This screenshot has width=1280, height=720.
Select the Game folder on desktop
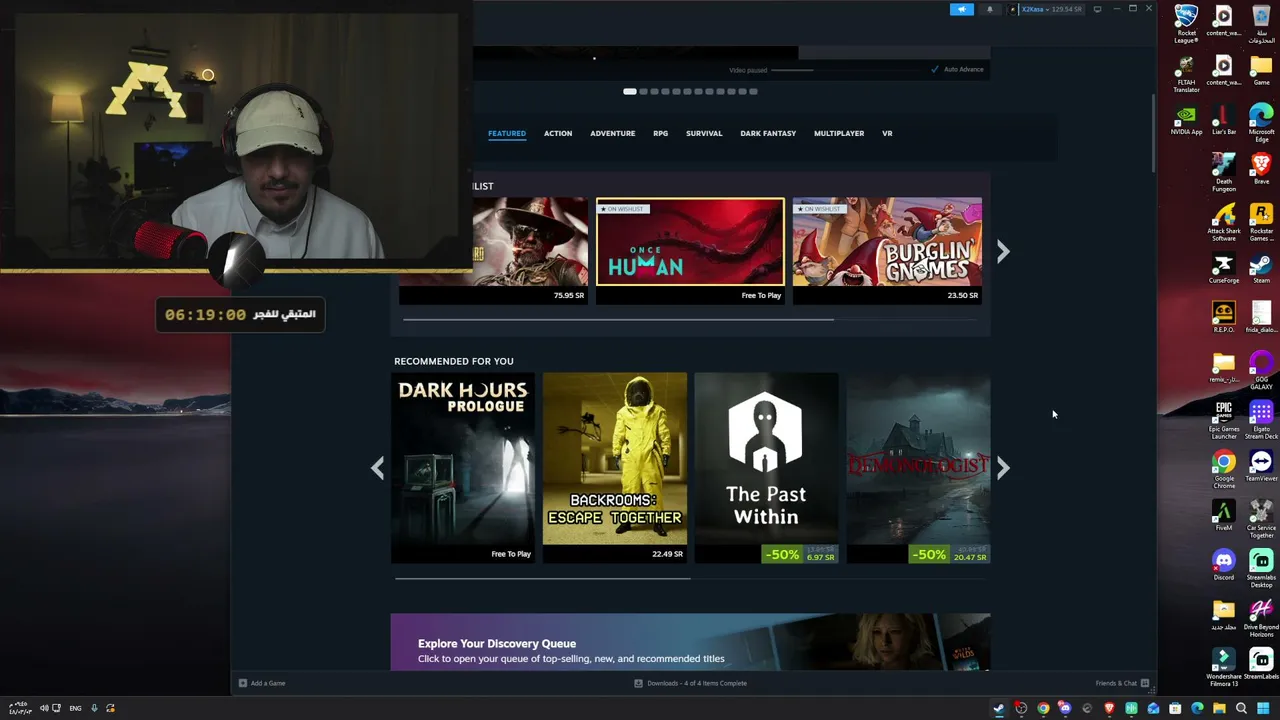click(x=1261, y=71)
